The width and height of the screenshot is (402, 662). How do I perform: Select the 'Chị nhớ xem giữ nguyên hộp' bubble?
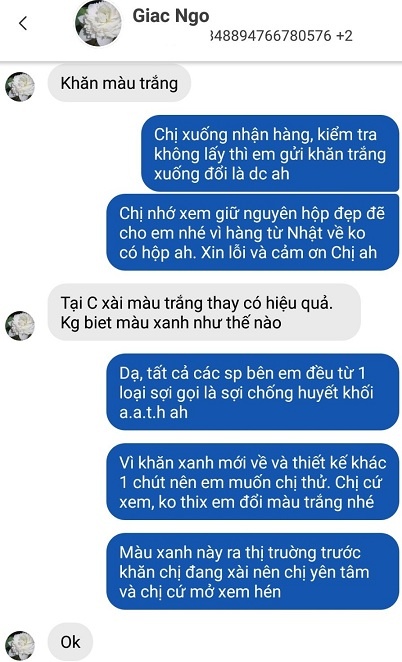[253, 232]
